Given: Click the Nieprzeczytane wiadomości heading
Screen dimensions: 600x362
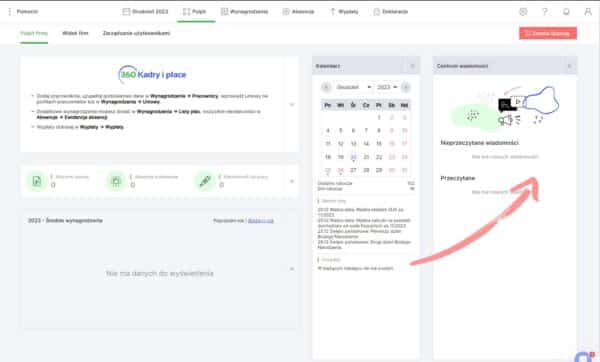Looking at the screenshot, I should click(x=479, y=143).
